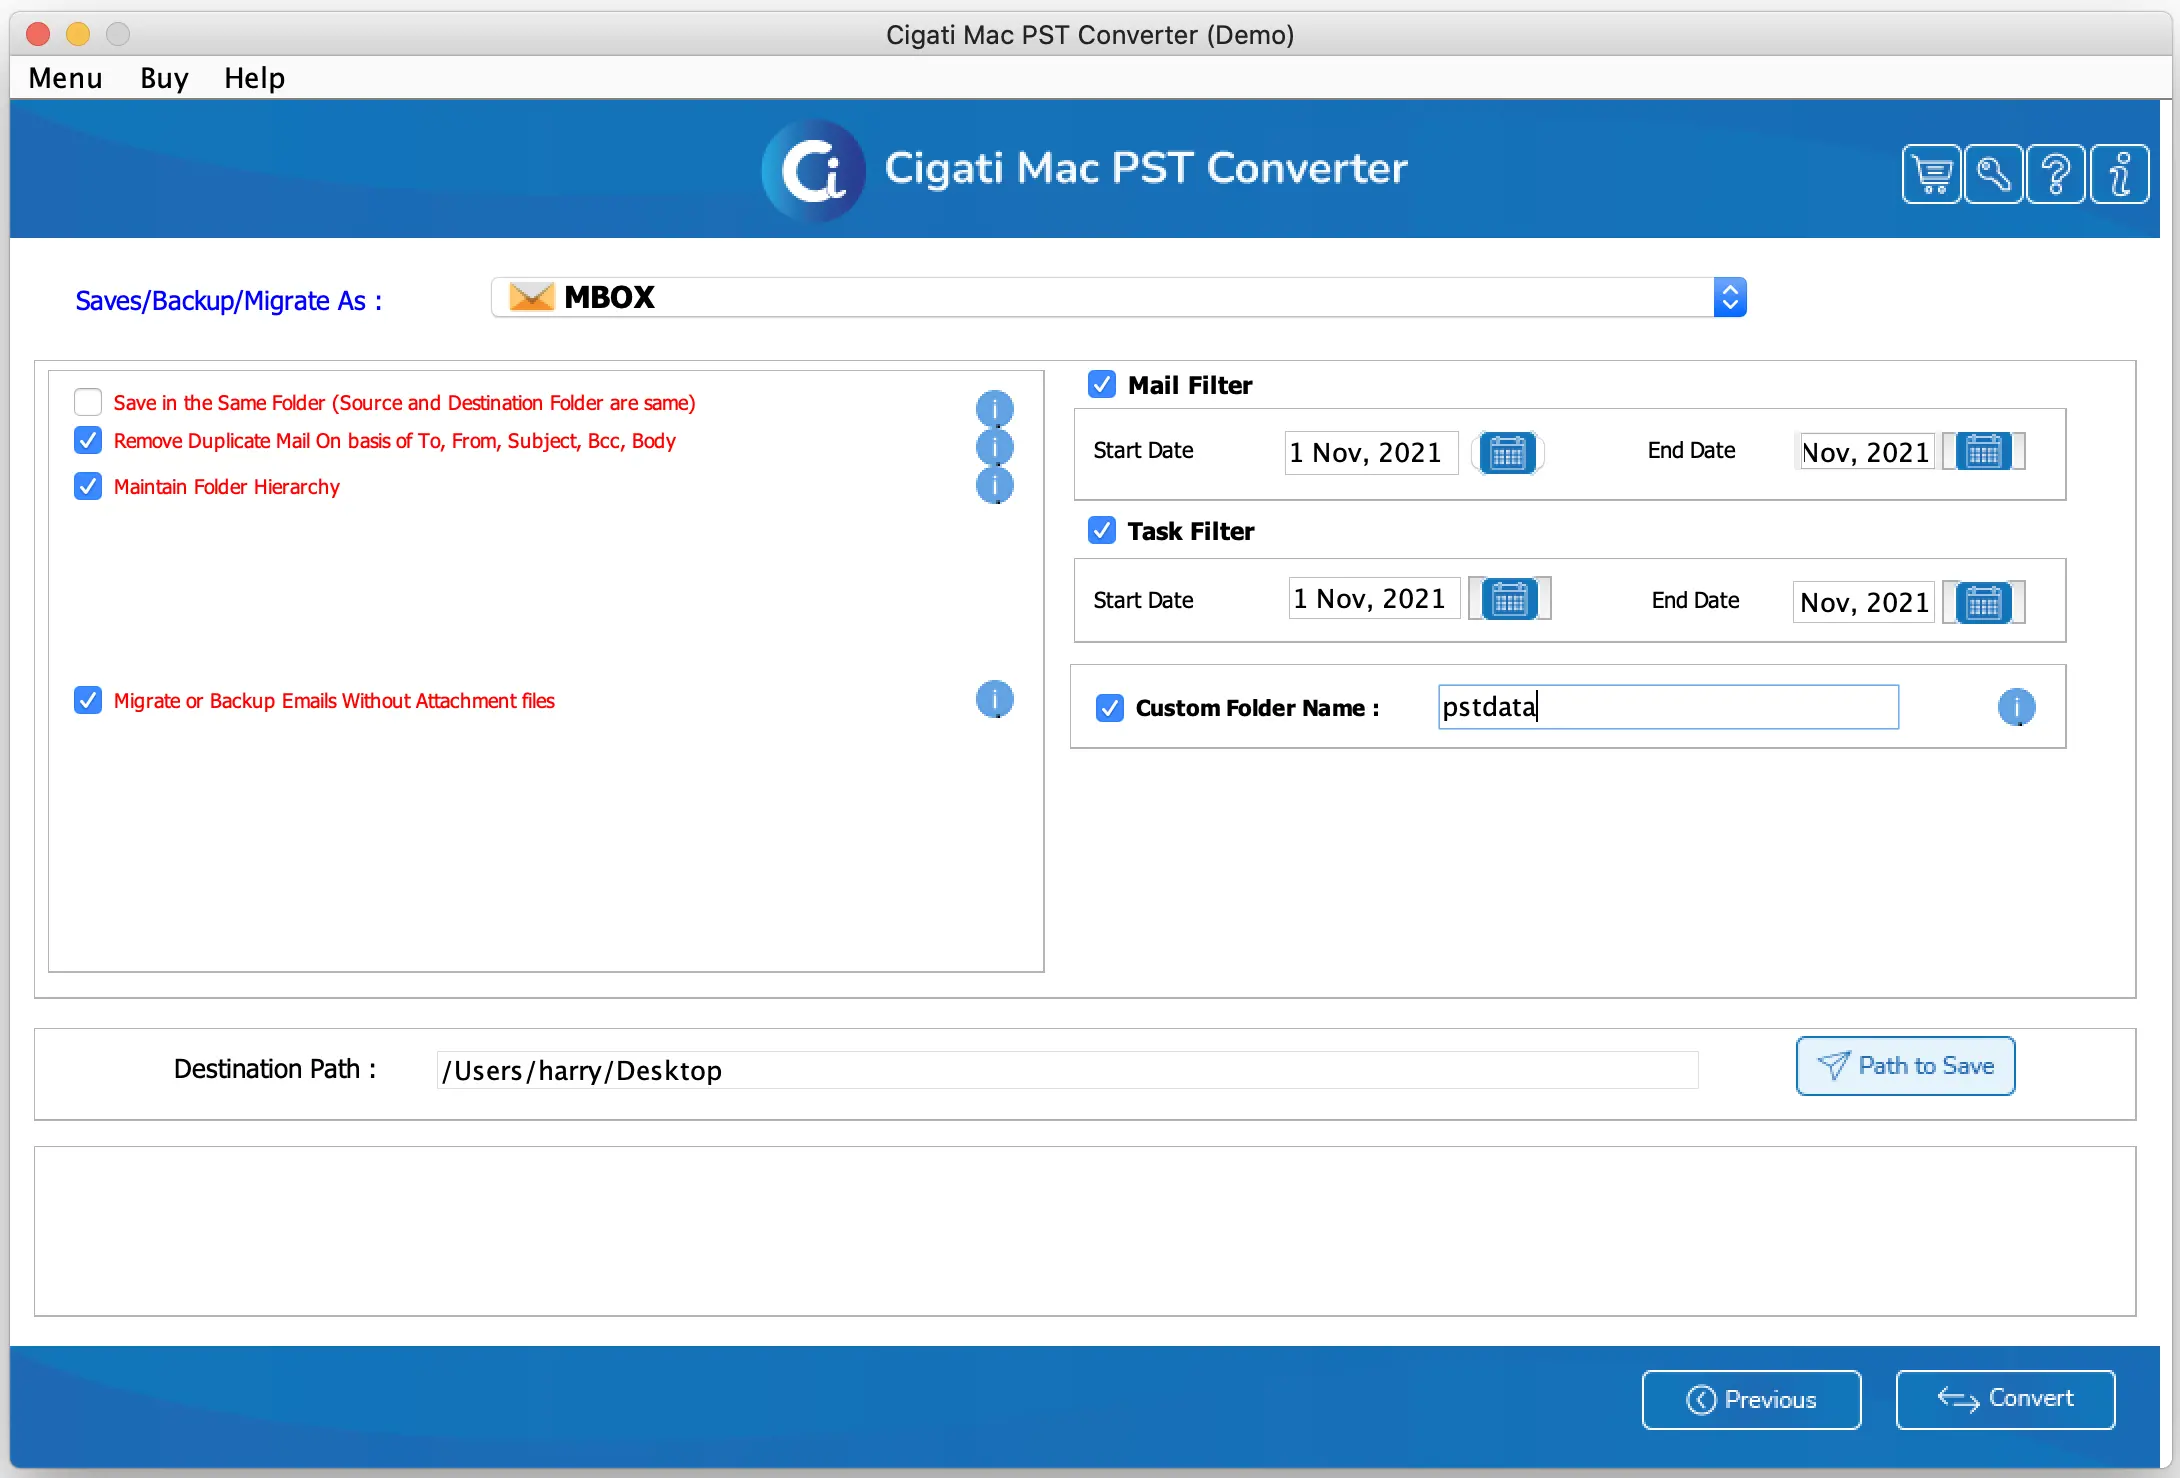This screenshot has width=2180, height=1478.
Task: Click the Destination Path field
Action: [x=1067, y=1070]
